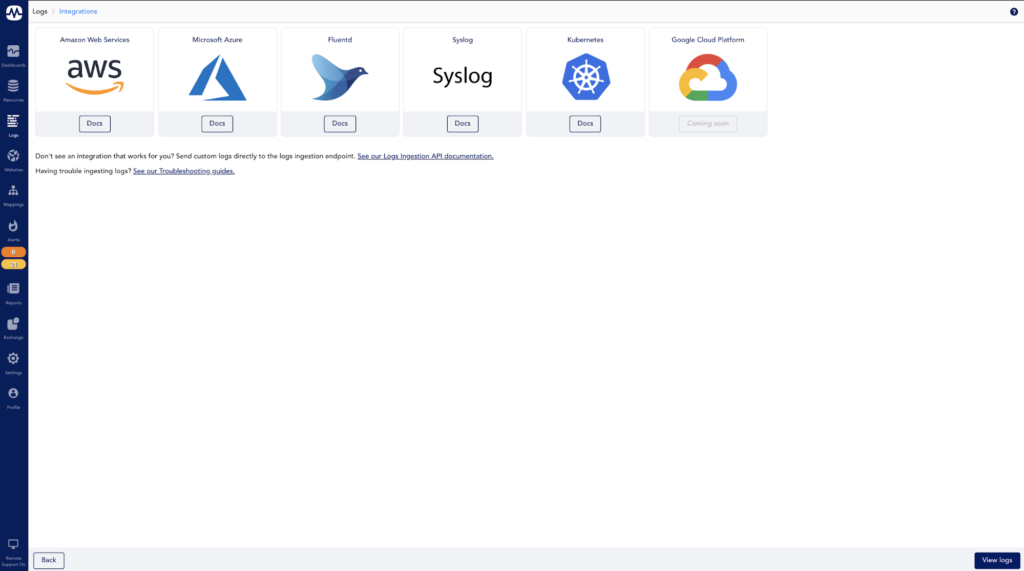
Task: Click the Syslog card title
Action: [462, 40]
